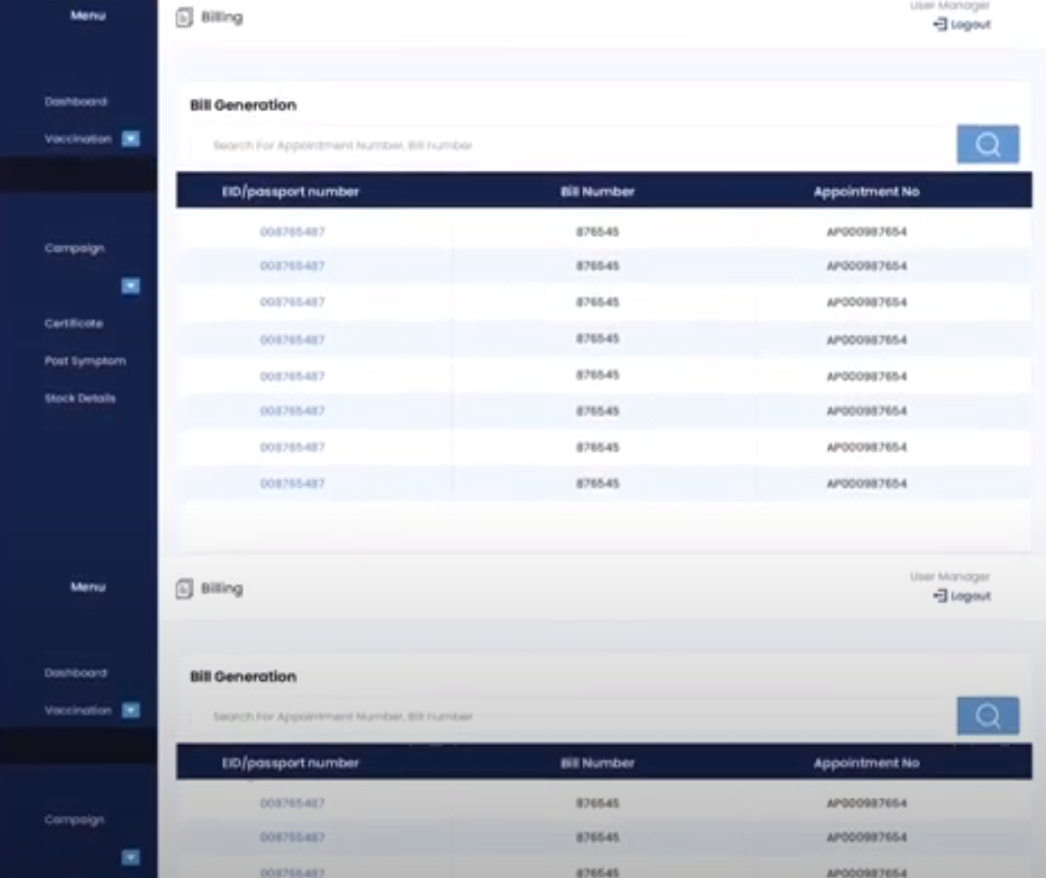This screenshot has height=878, width=1046.
Task: Open Dashboard in the lower sidebar menu
Action: point(76,673)
